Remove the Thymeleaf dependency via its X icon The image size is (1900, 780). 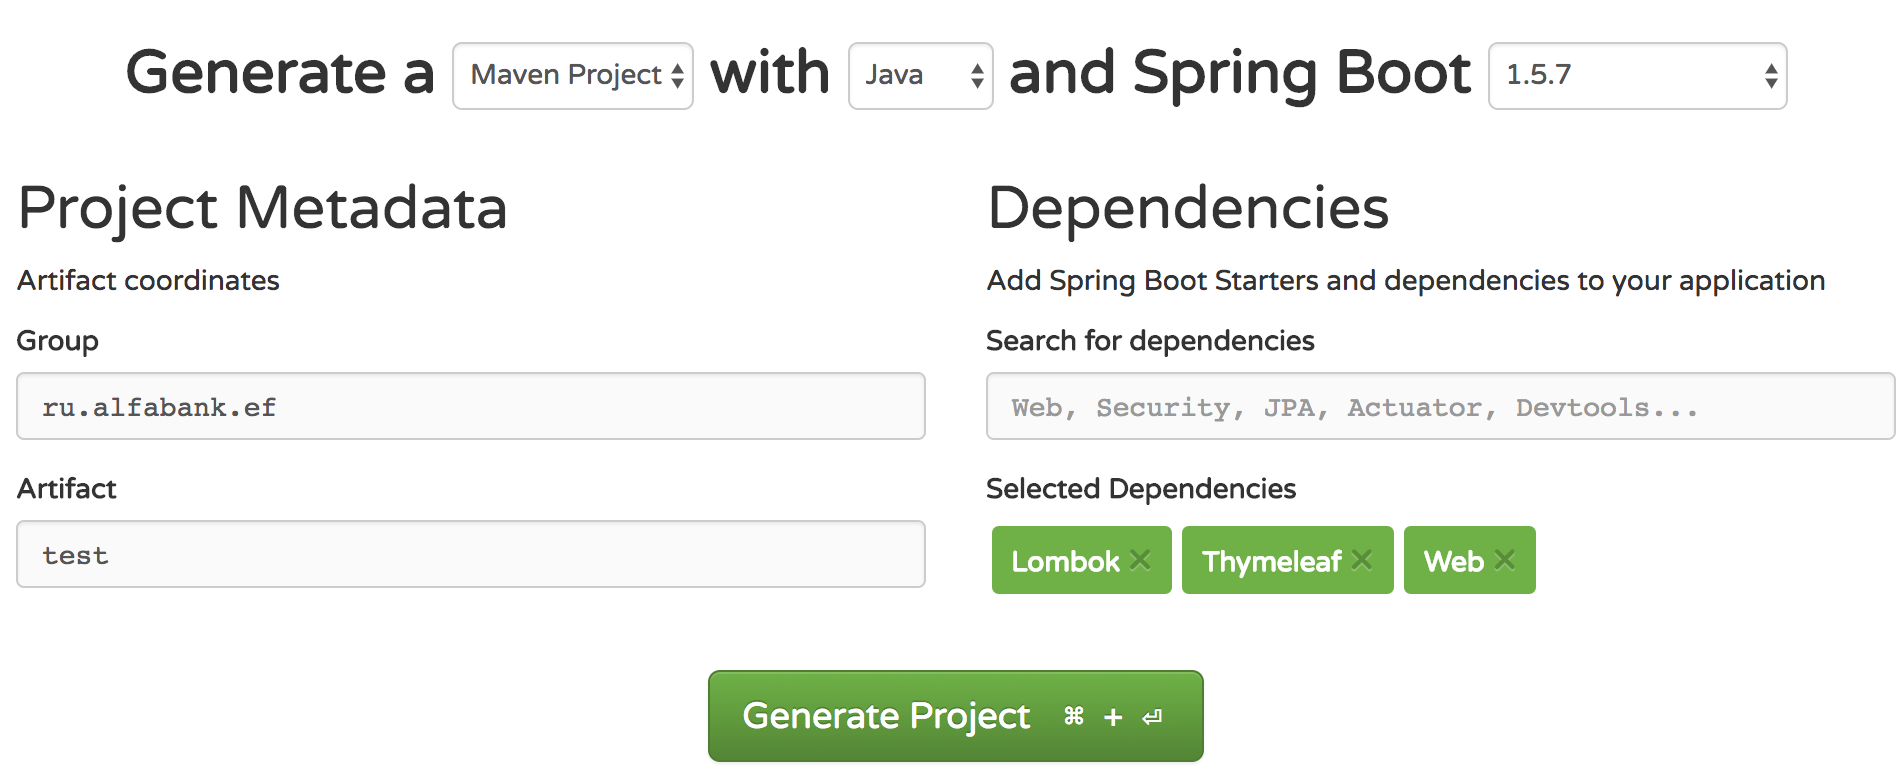point(1362,560)
